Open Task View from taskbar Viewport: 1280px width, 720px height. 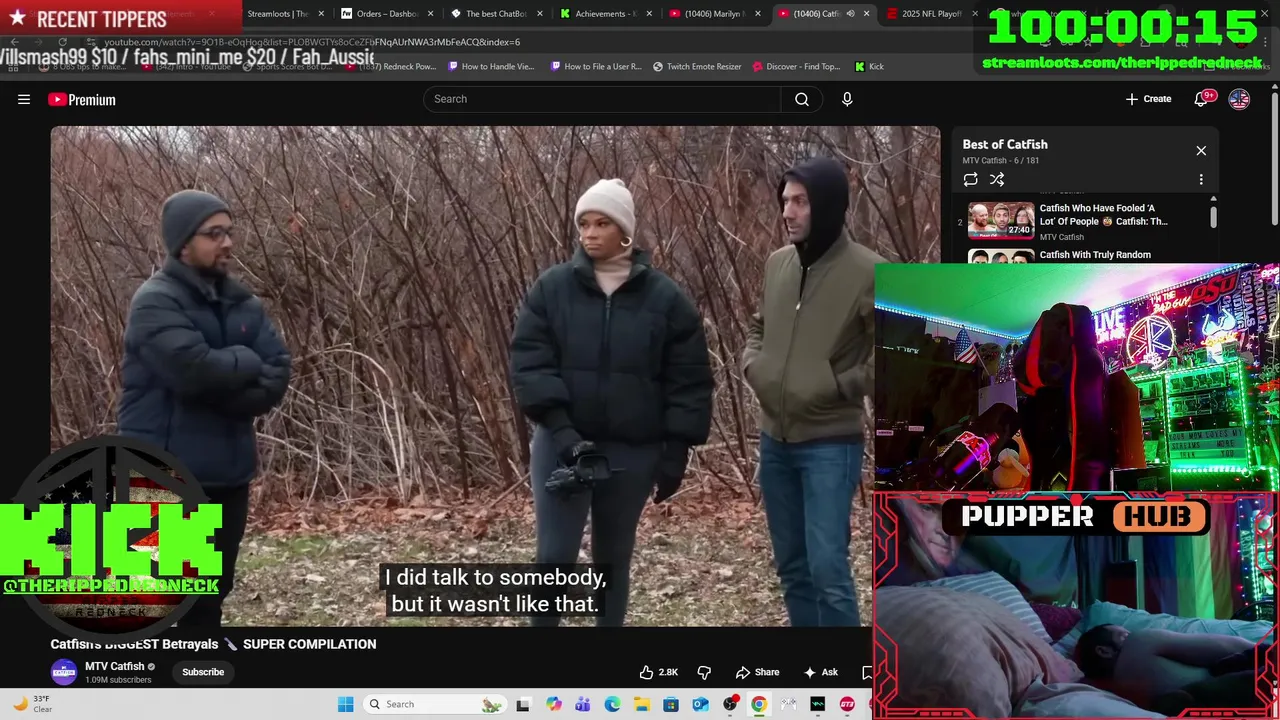(x=522, y=704)
